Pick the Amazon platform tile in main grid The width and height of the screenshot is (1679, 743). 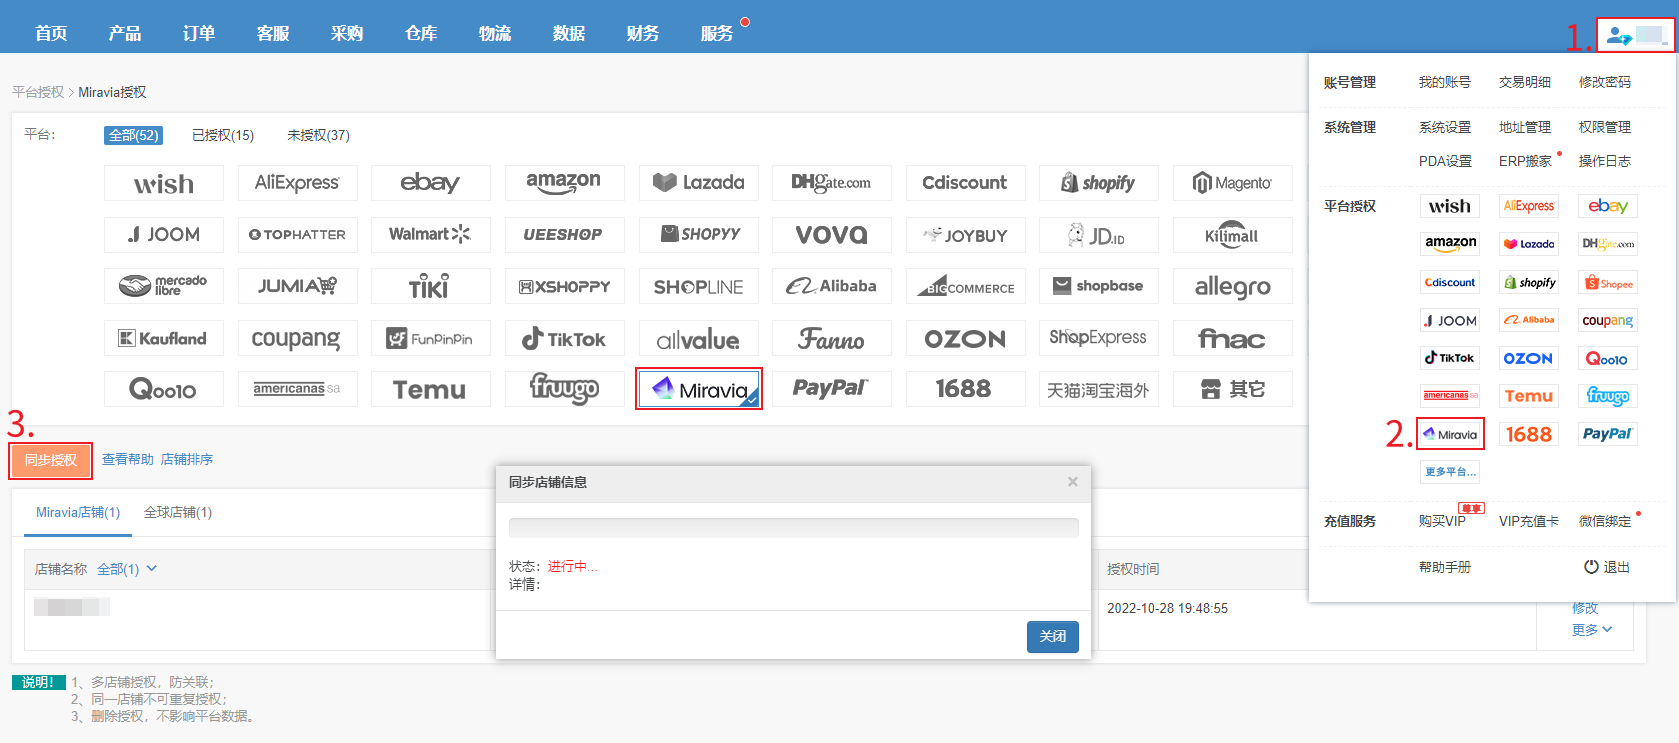(564, 183)
